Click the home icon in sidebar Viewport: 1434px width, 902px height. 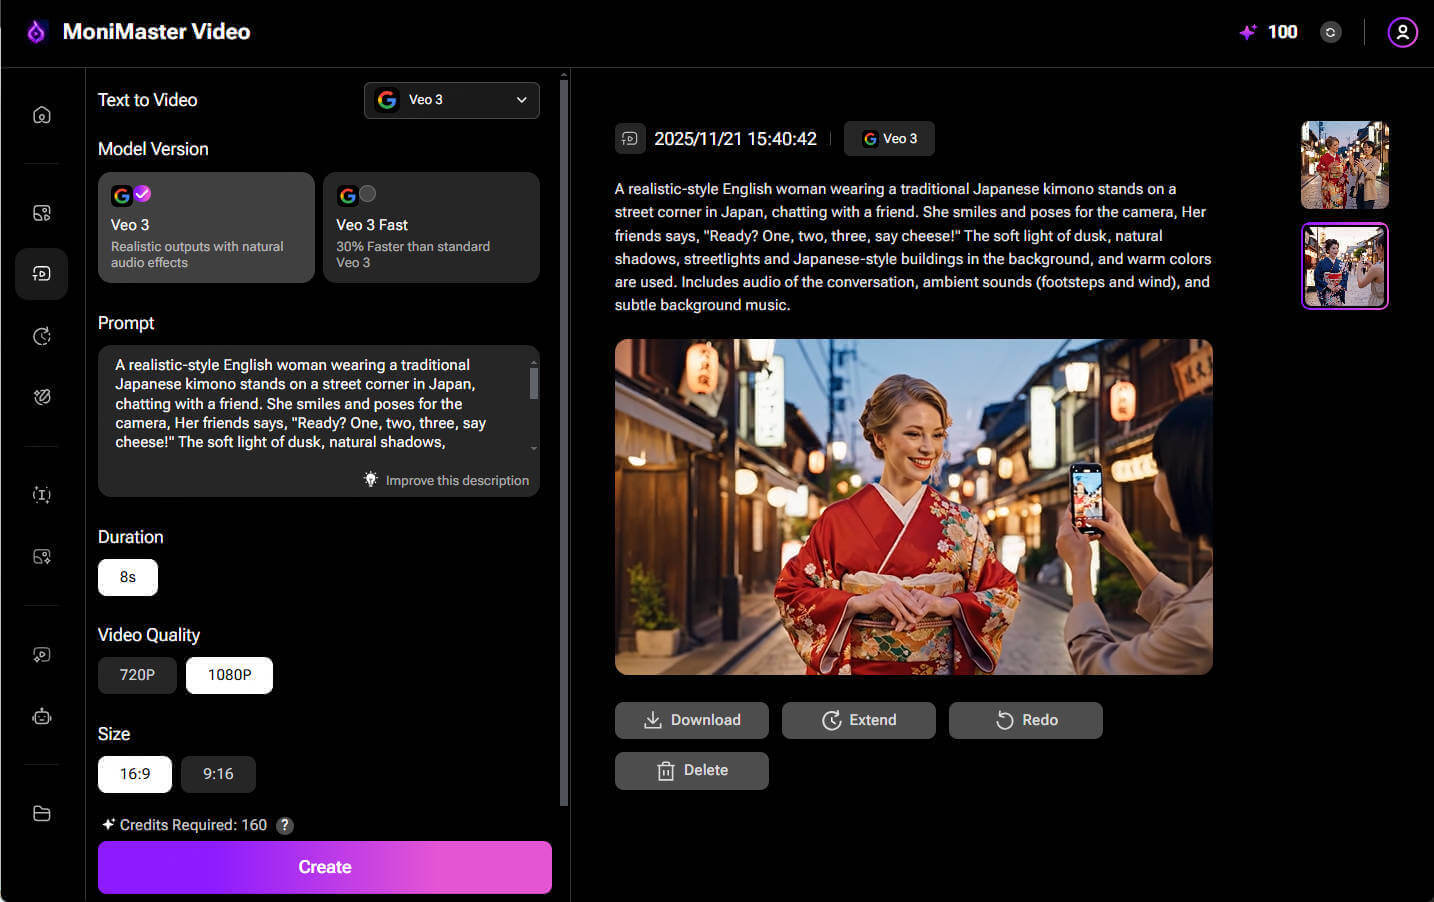pos(41,115)
